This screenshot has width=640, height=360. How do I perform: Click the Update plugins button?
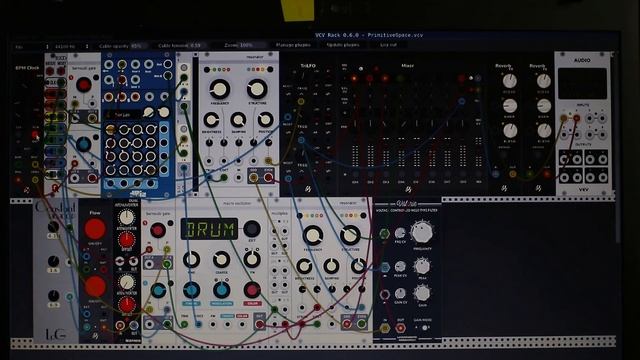pos(343,45)
